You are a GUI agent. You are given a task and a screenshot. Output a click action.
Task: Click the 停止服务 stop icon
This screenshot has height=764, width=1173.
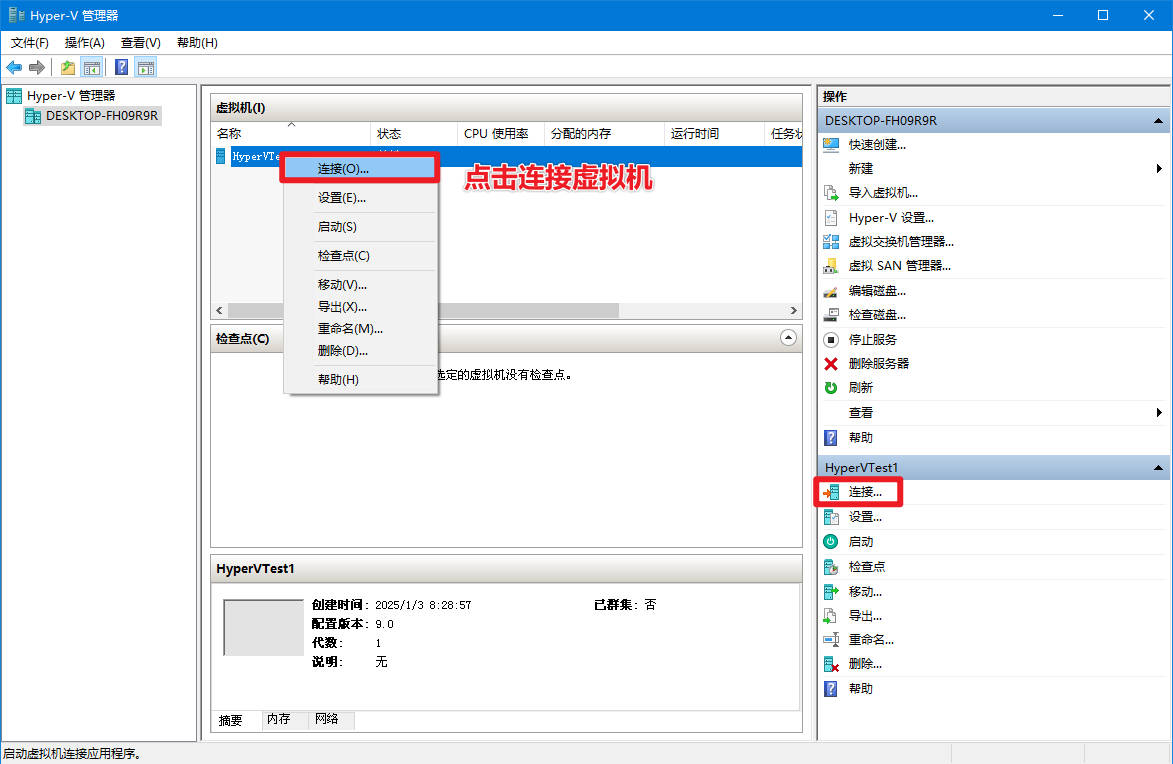[830, 340]
